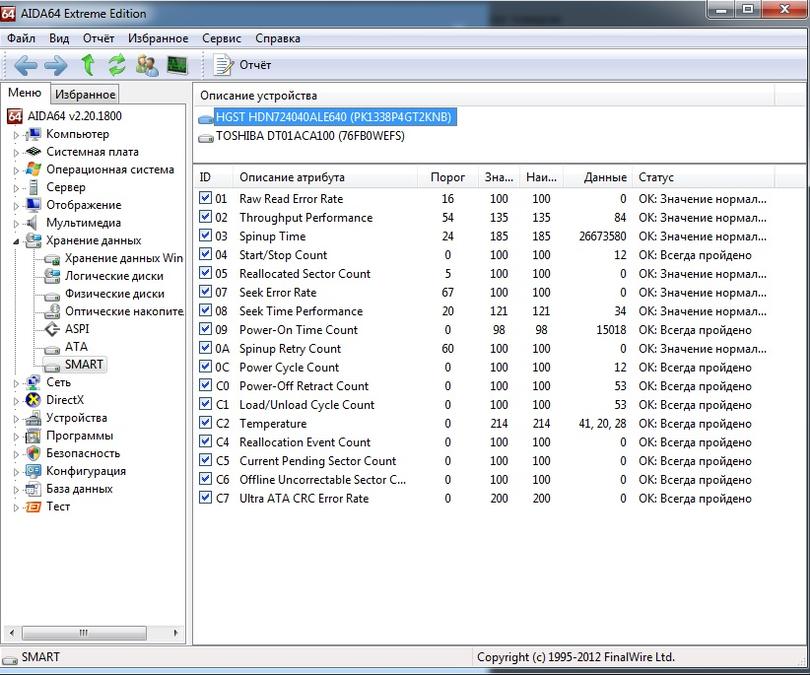Select the Тест benchmark icon
This screenshot has width=810, height=675.
[x=34, y=507]
